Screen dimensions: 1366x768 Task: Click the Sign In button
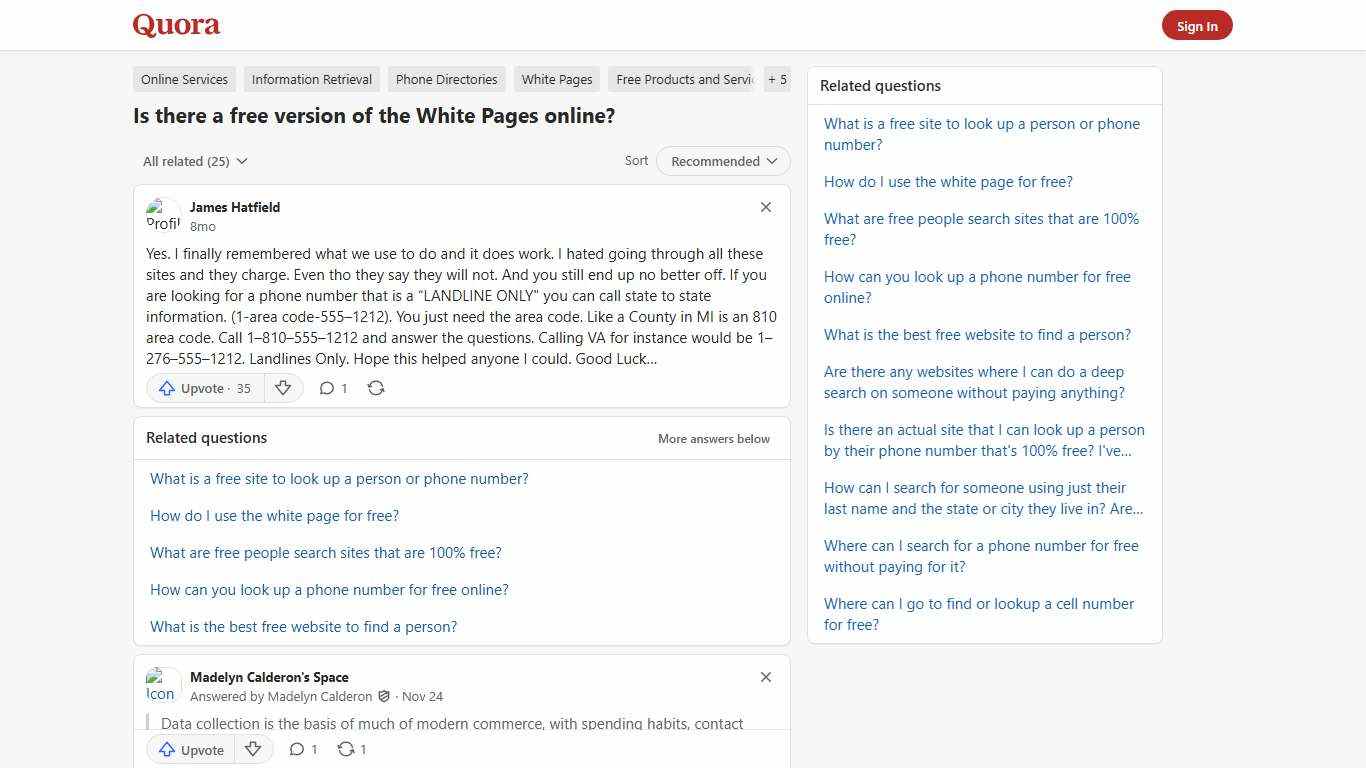(1197, 25)
